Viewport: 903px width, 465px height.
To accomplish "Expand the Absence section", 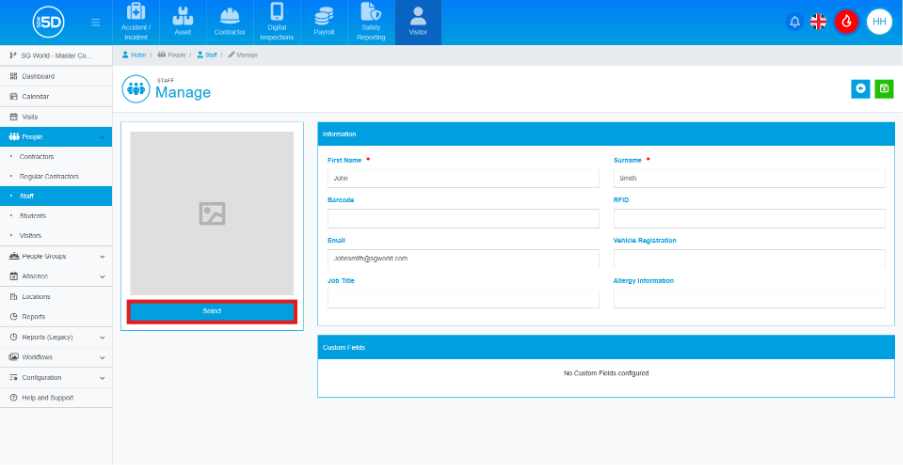I will pyautogui.click(x=56, y=276).
